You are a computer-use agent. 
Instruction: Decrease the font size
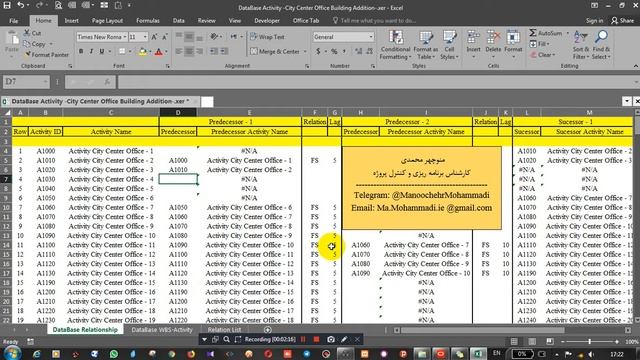click(164, 37)
